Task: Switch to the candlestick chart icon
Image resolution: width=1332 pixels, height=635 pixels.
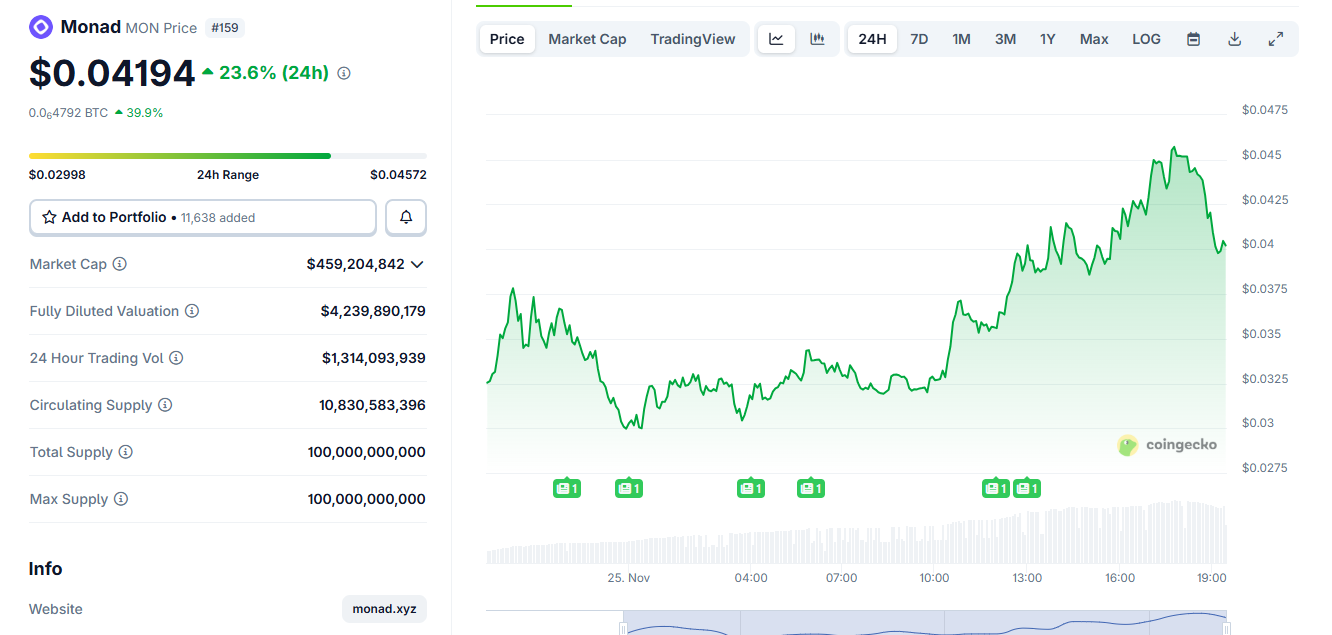Action: tap(818, 38)
